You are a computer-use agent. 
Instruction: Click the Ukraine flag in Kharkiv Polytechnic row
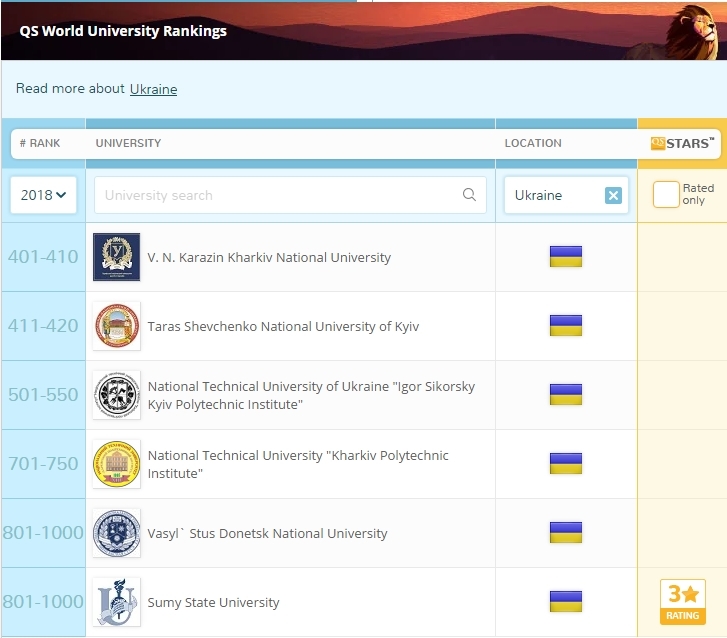(x=566, y=464)
